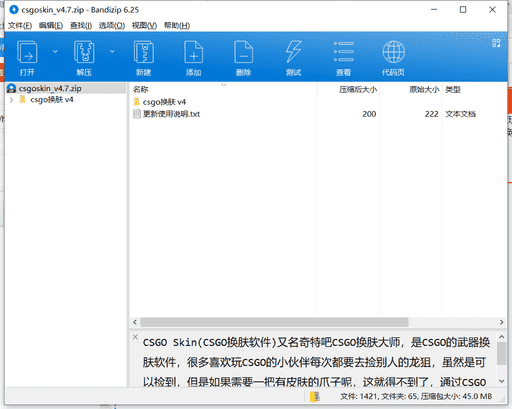Run the Test (测试) archive icon
This screenshot has height=409, width=512.
click(293, 52)
